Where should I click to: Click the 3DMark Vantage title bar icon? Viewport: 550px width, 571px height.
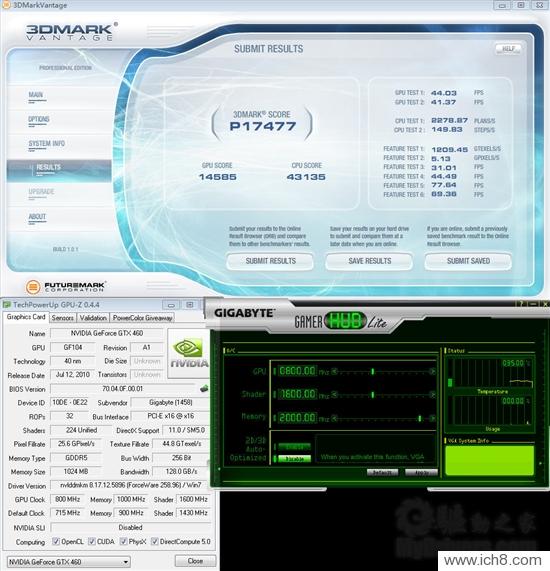coord(6,5)
